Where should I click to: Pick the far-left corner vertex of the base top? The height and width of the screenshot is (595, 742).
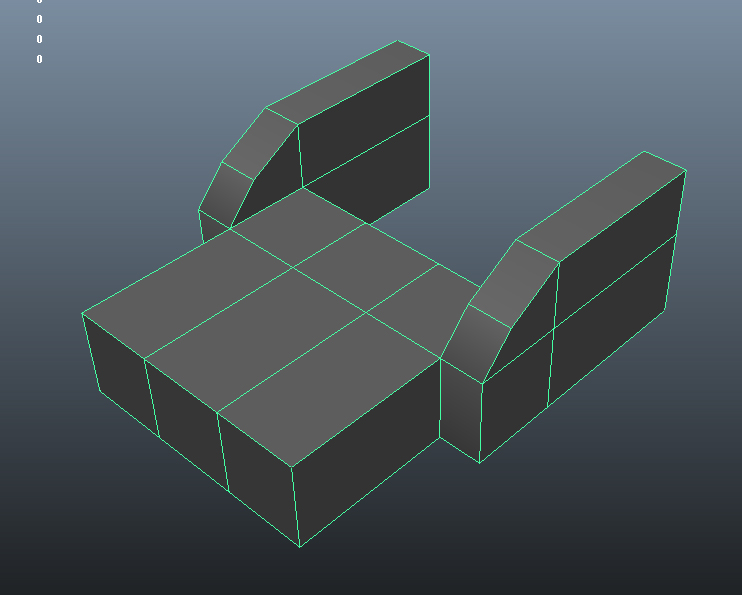[82, 314]
